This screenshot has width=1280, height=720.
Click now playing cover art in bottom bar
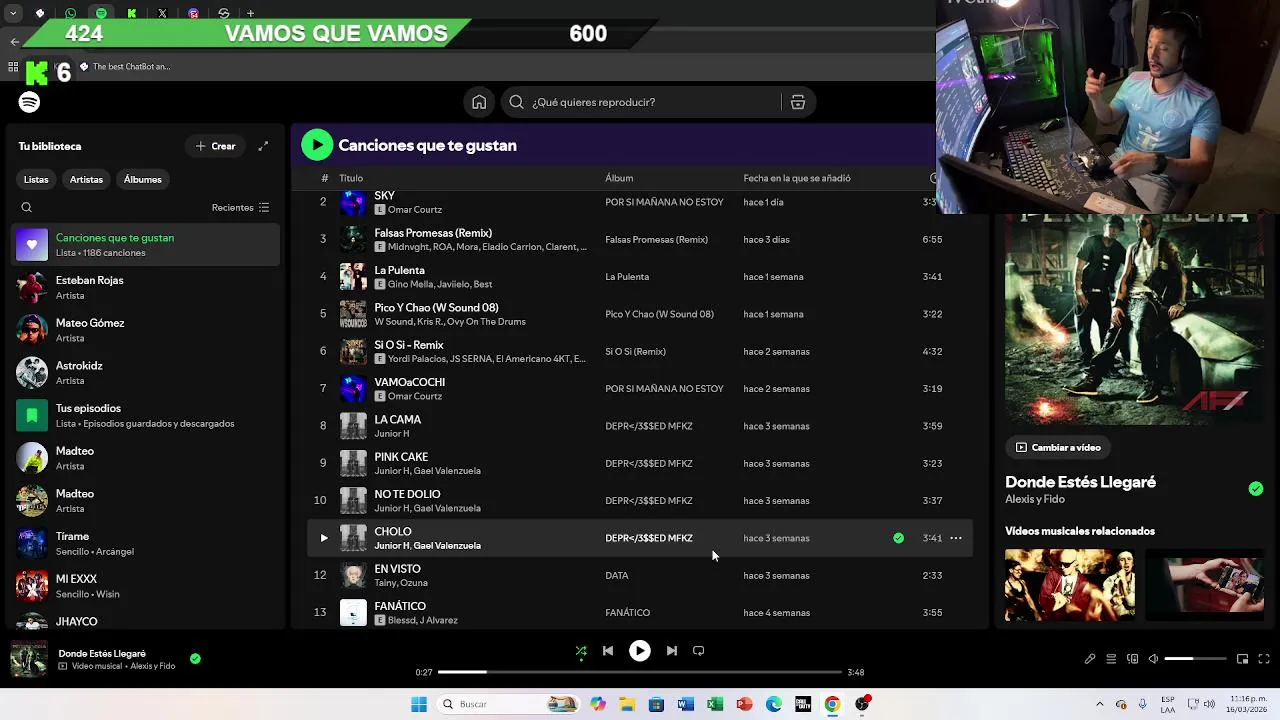point(29,660)
